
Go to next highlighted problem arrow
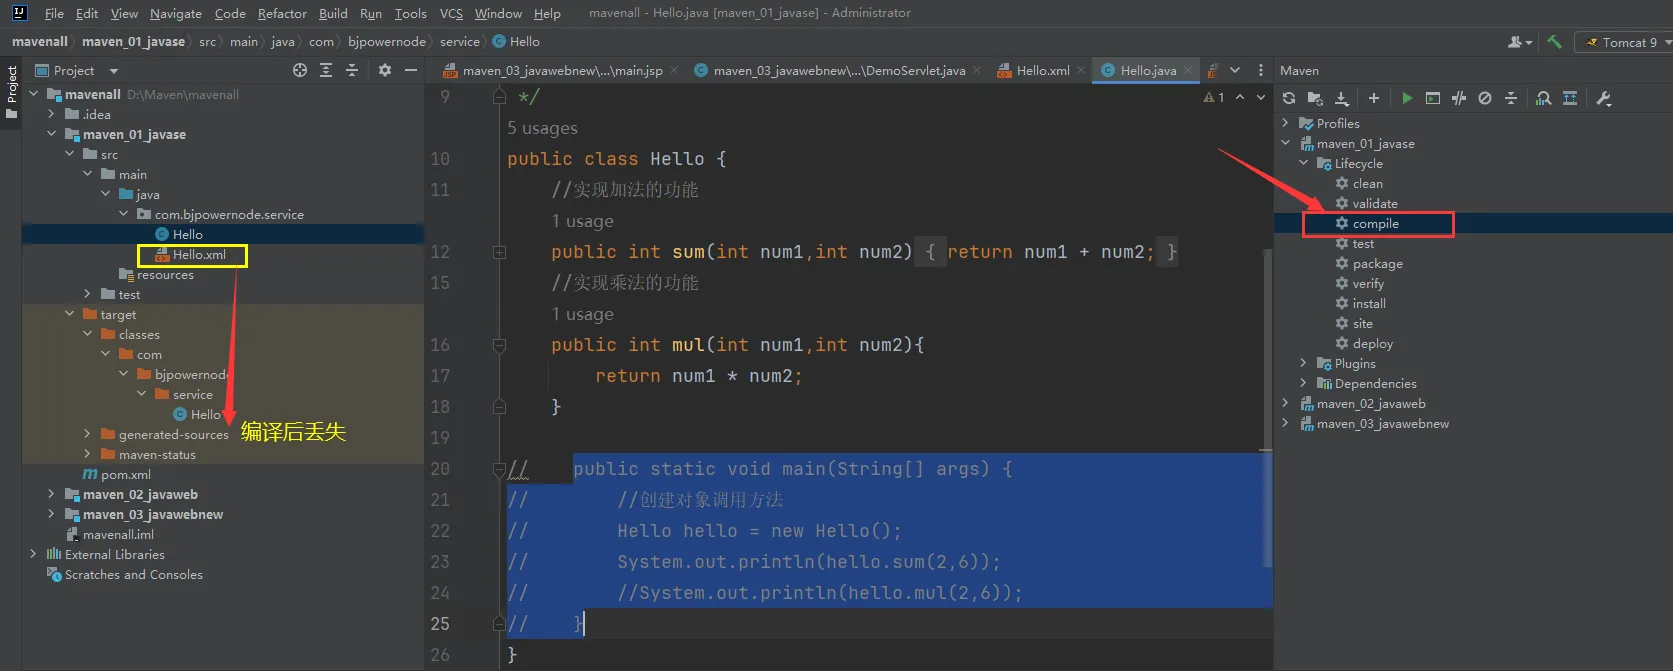[x=1261, y=97]
